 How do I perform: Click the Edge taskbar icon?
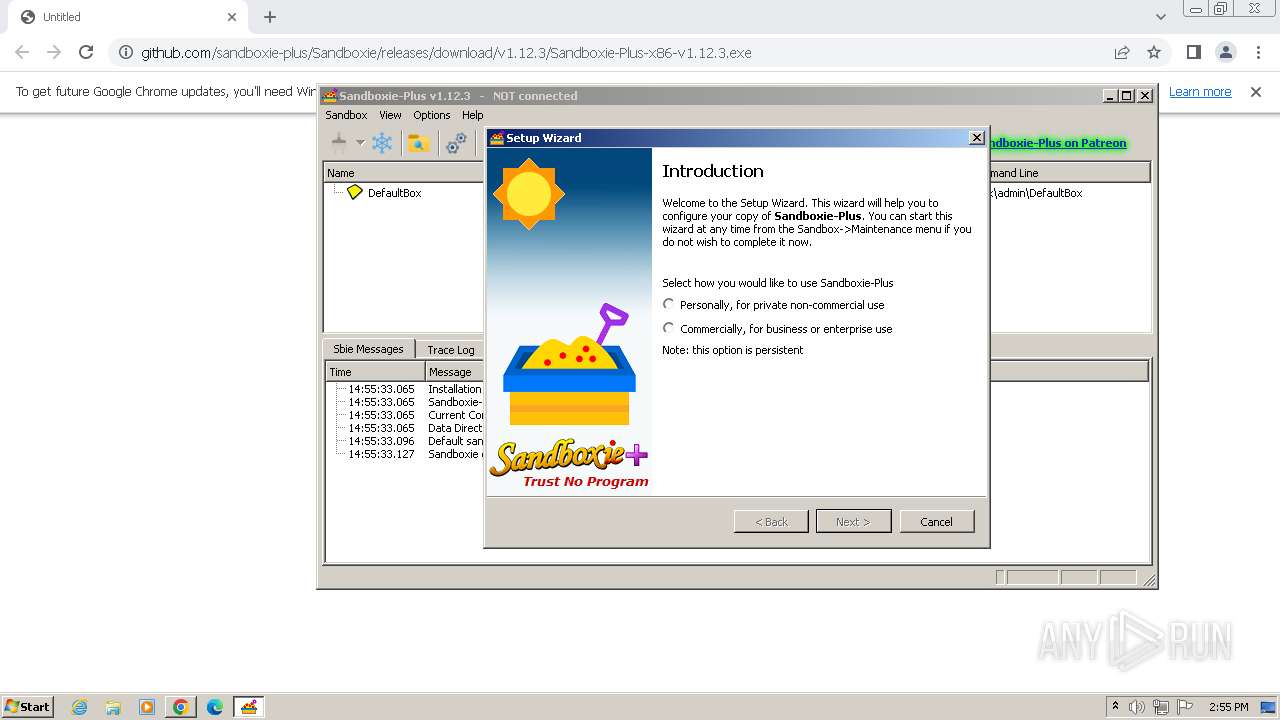tap(215, 707)
